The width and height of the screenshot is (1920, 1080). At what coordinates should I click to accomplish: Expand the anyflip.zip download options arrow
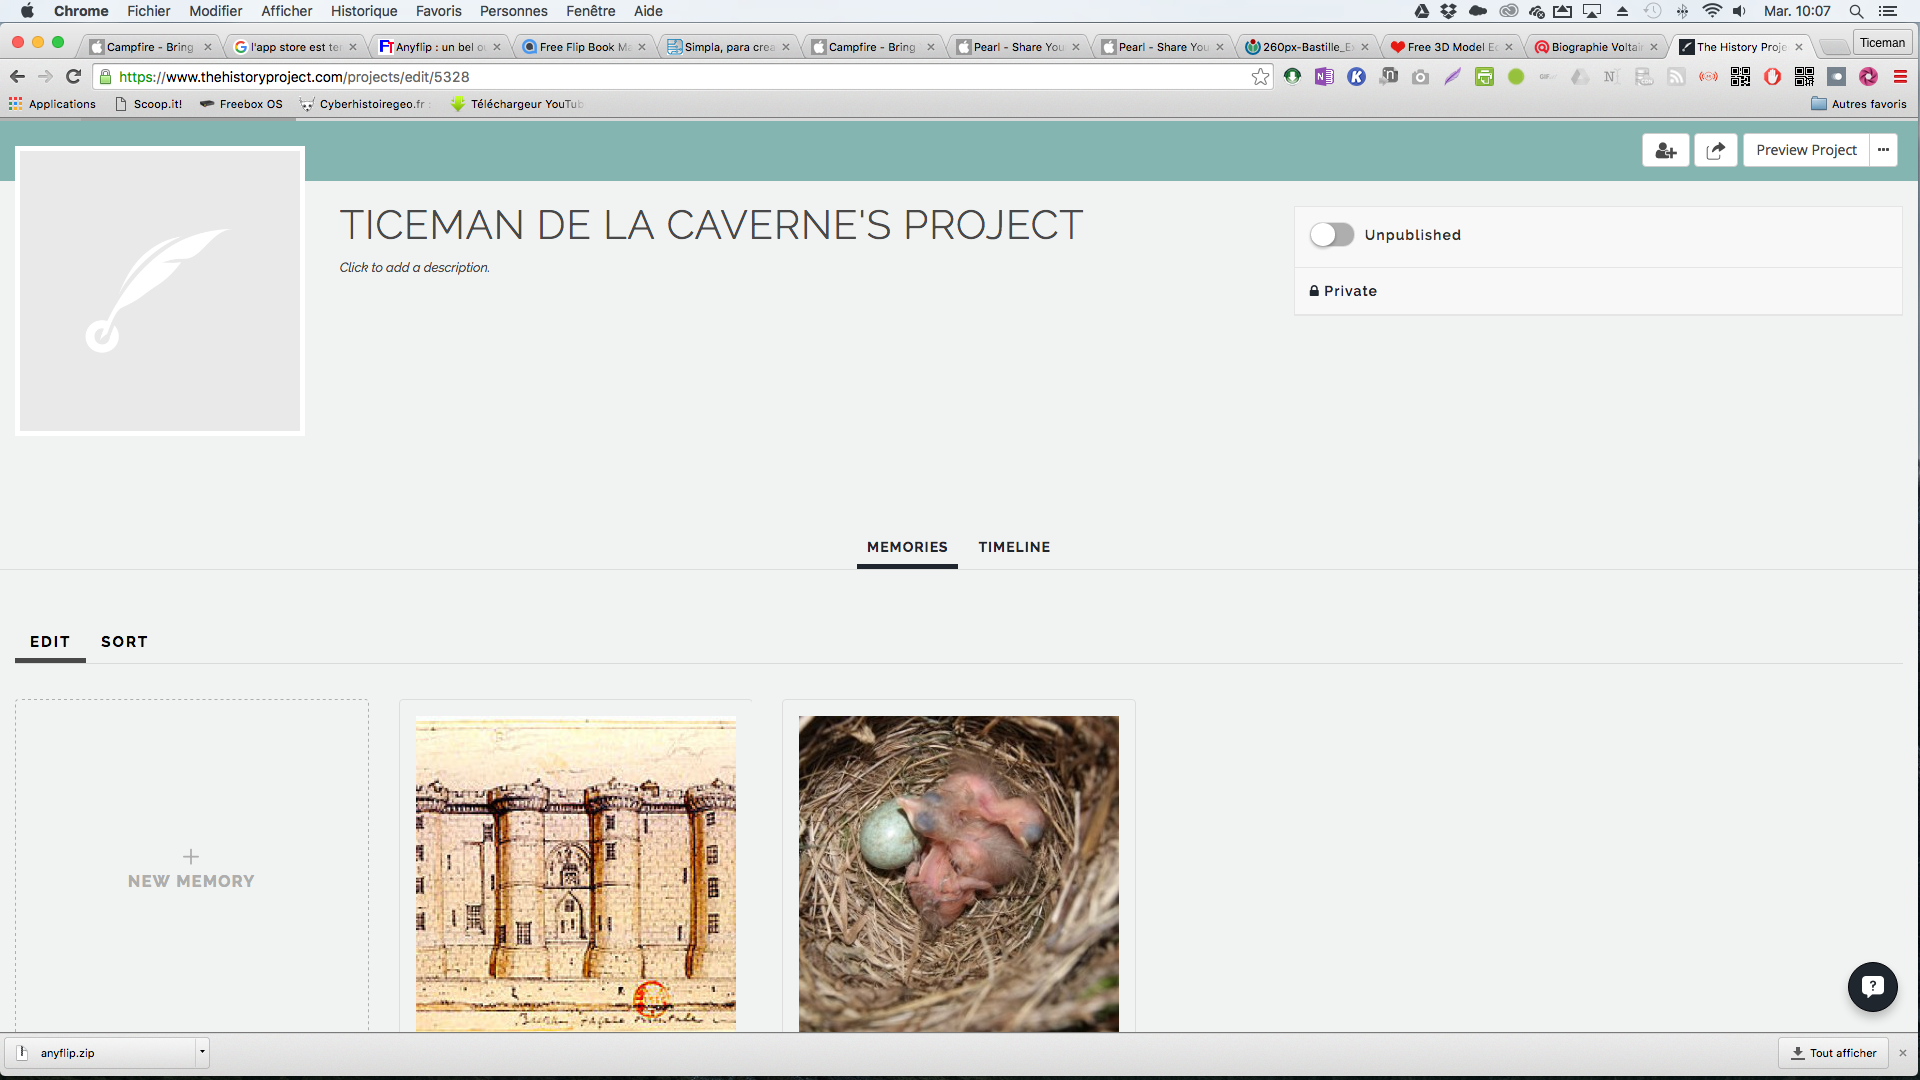pos(202,1052)
